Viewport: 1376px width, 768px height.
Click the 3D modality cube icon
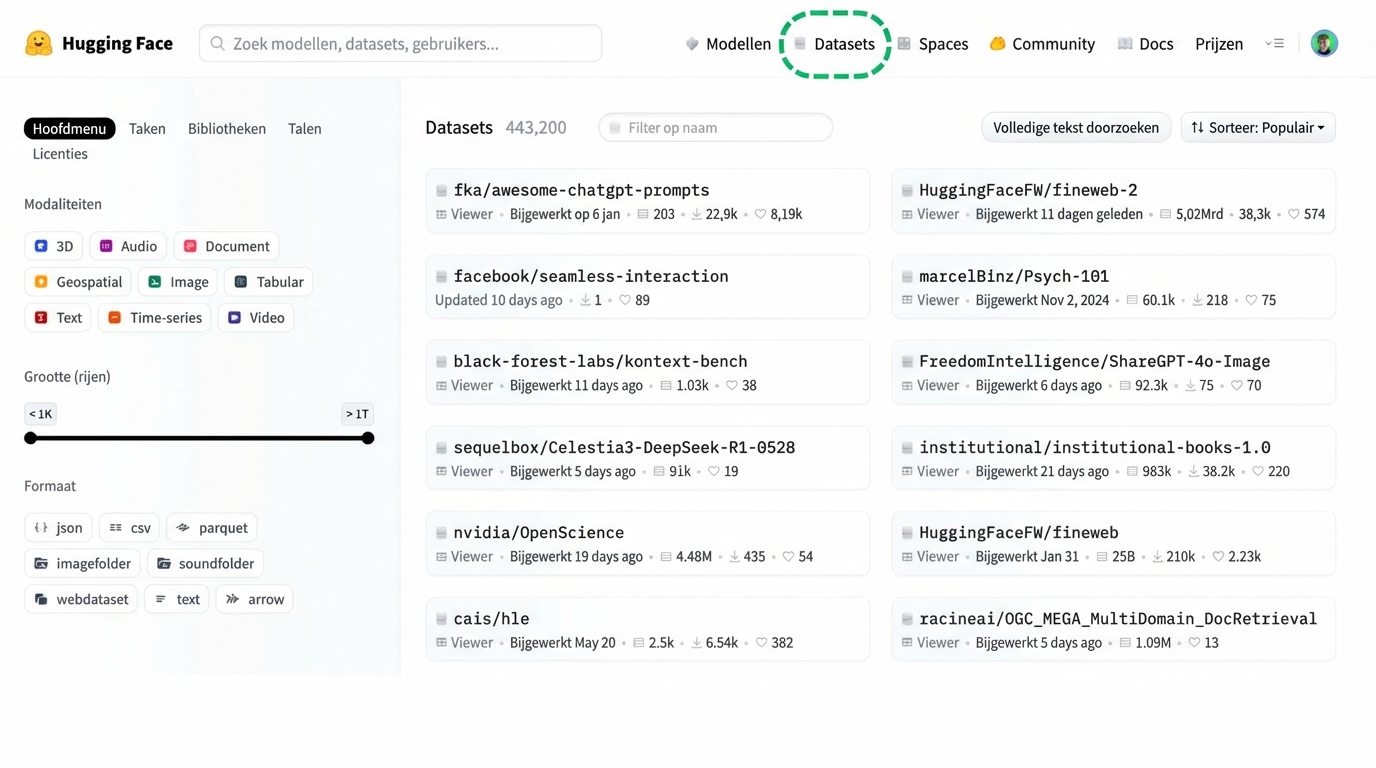coord(41,246)
